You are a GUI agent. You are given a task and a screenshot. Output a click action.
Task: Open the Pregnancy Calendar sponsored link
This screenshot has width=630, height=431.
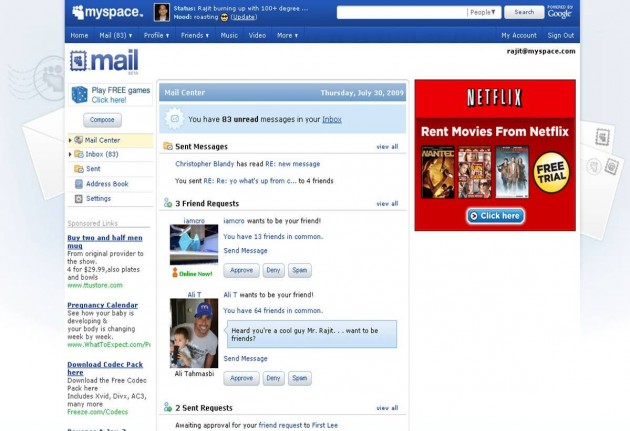(102, 305)
